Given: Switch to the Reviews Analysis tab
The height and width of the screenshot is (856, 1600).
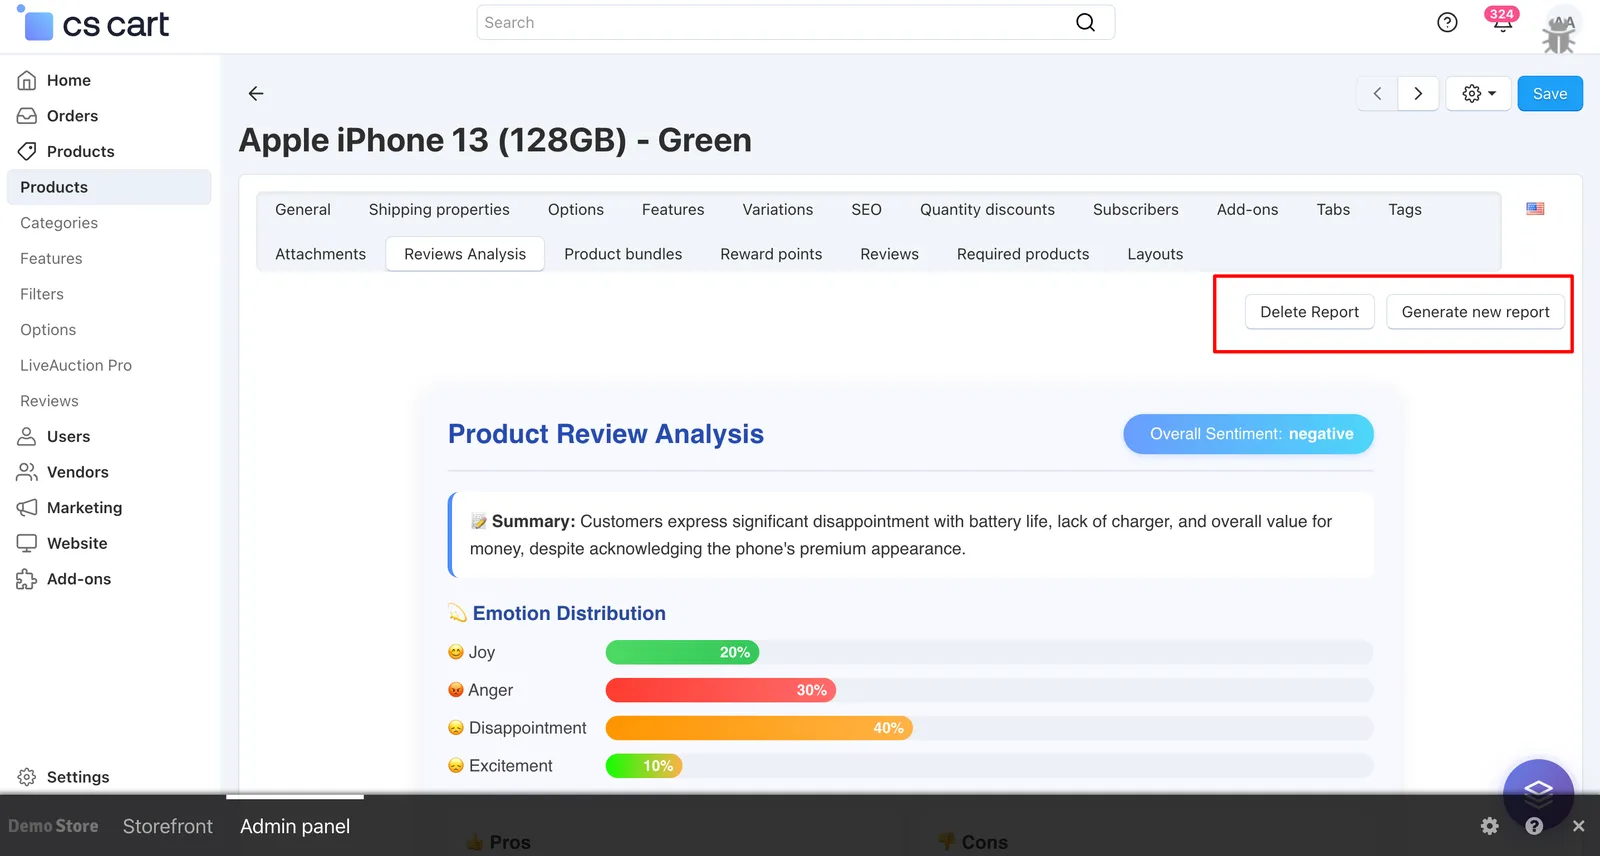Looking at the screenshot, I should click(x=465, y=254).
